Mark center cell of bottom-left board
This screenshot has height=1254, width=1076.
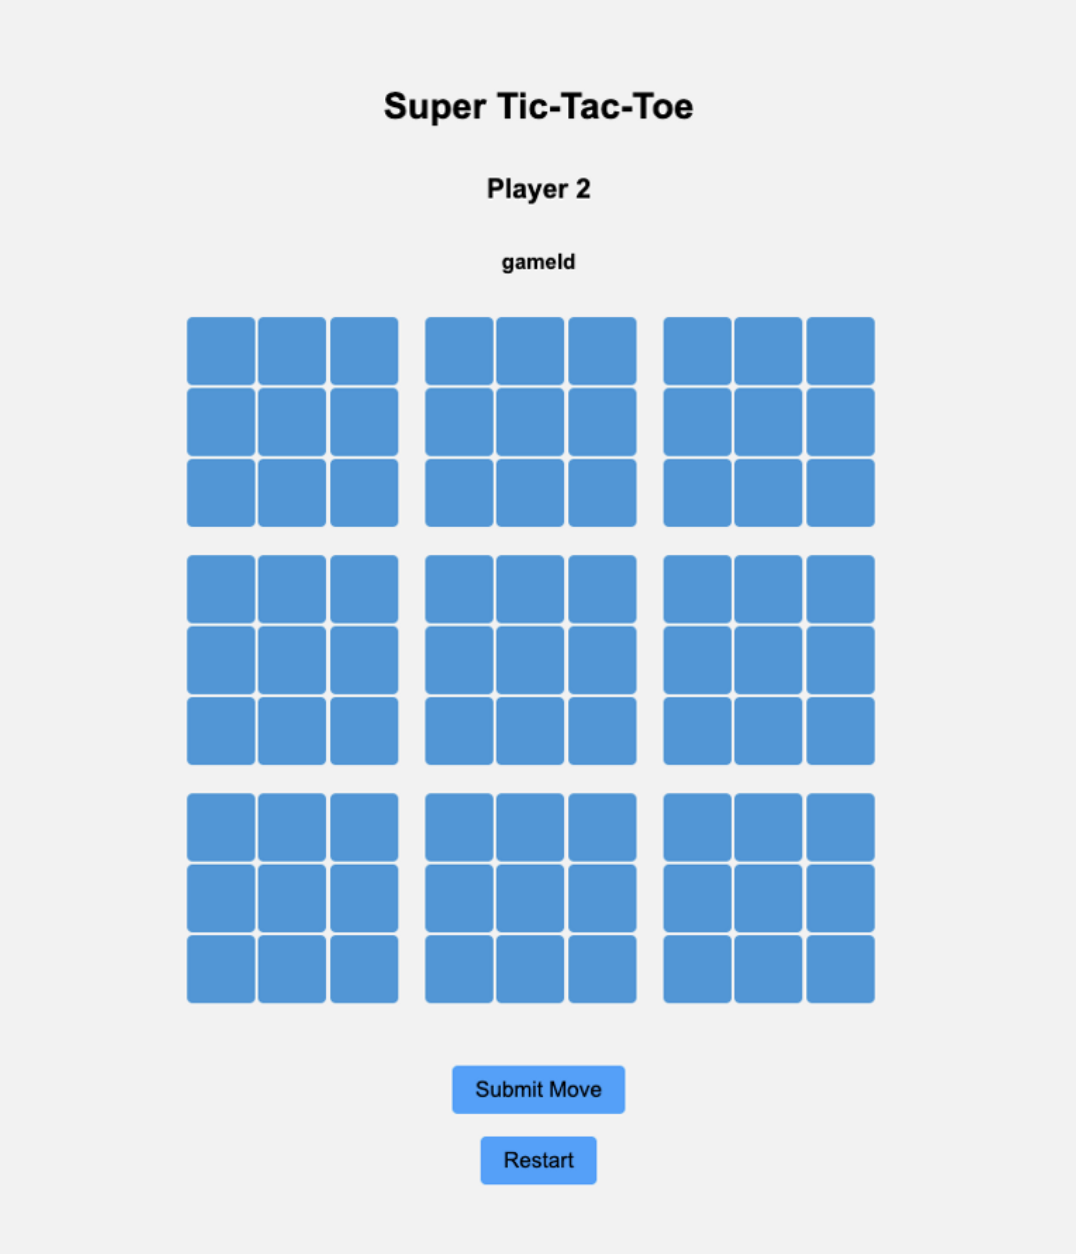click(x=292, y=898)
